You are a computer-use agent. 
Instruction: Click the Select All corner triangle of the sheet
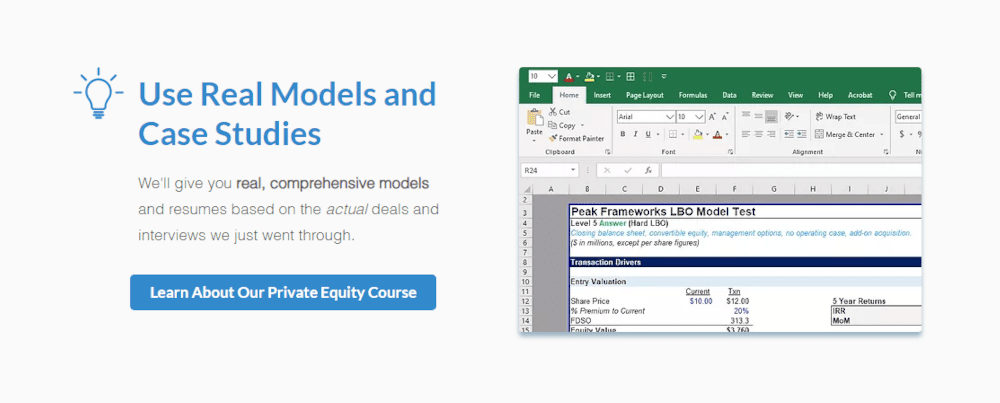[527, 189]
